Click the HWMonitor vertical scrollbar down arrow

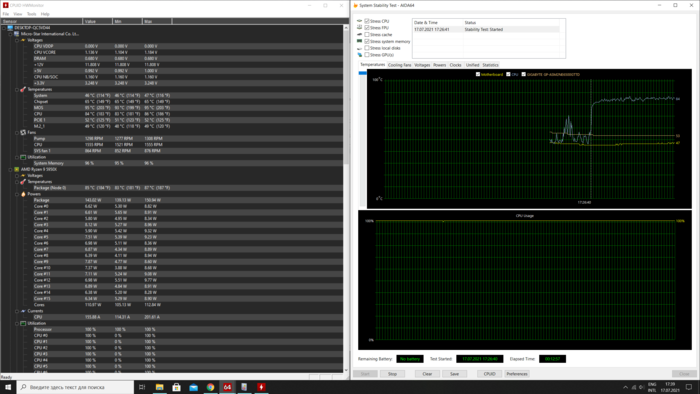click(x=346, y=370)
